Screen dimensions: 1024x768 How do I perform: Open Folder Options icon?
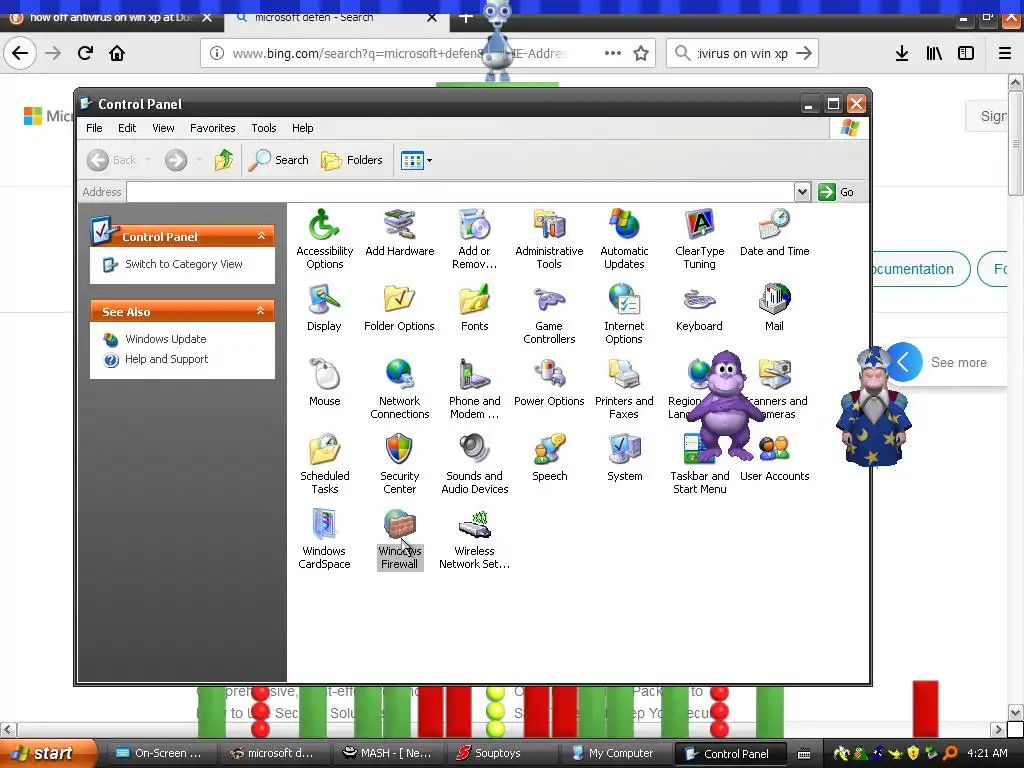(399, 308)
